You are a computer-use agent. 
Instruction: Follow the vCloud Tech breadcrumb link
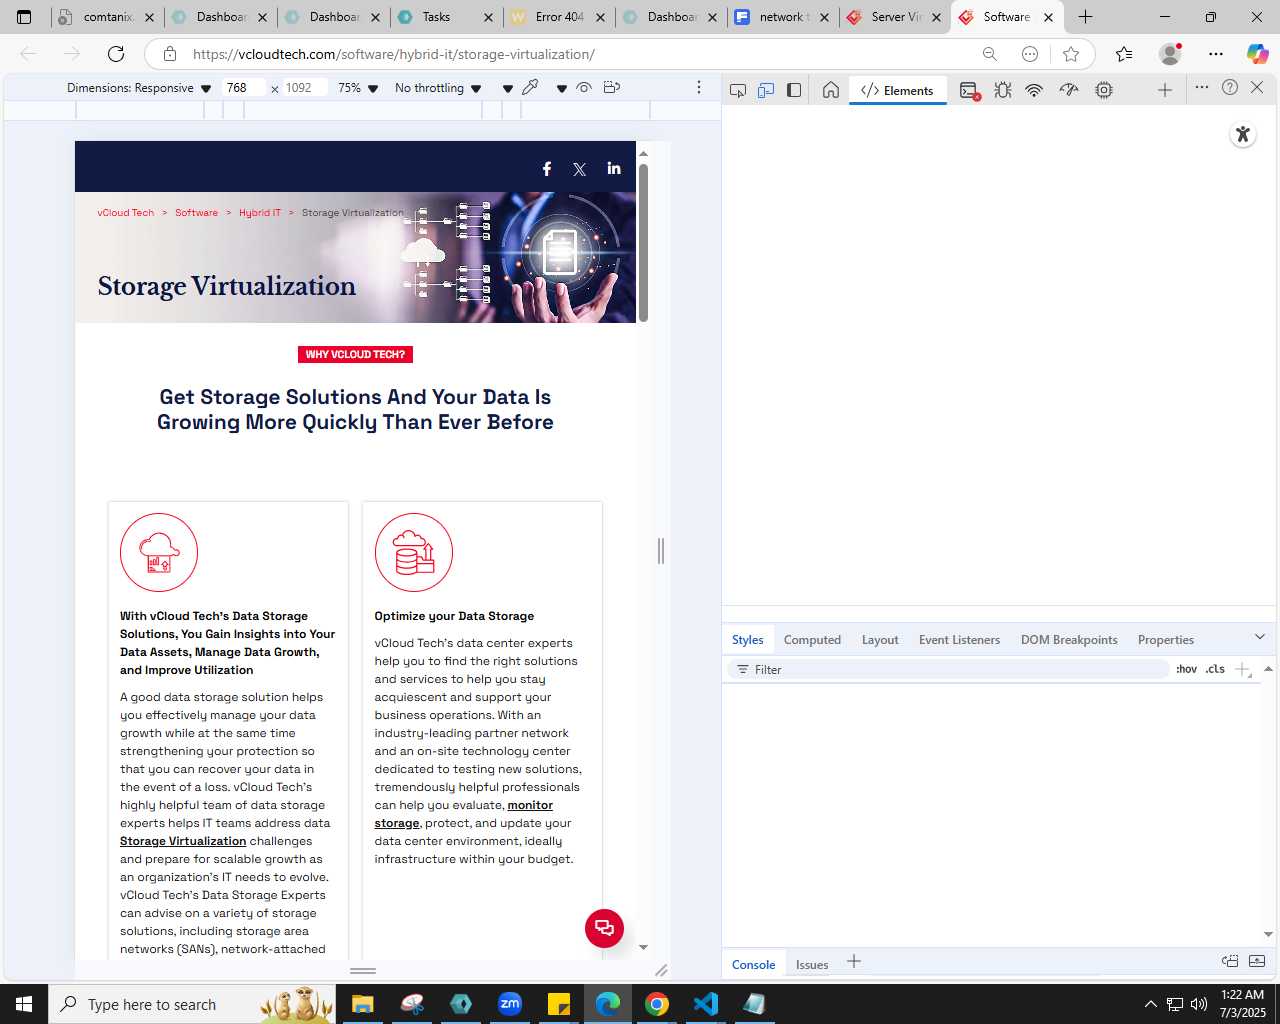[x=126, y=213]
